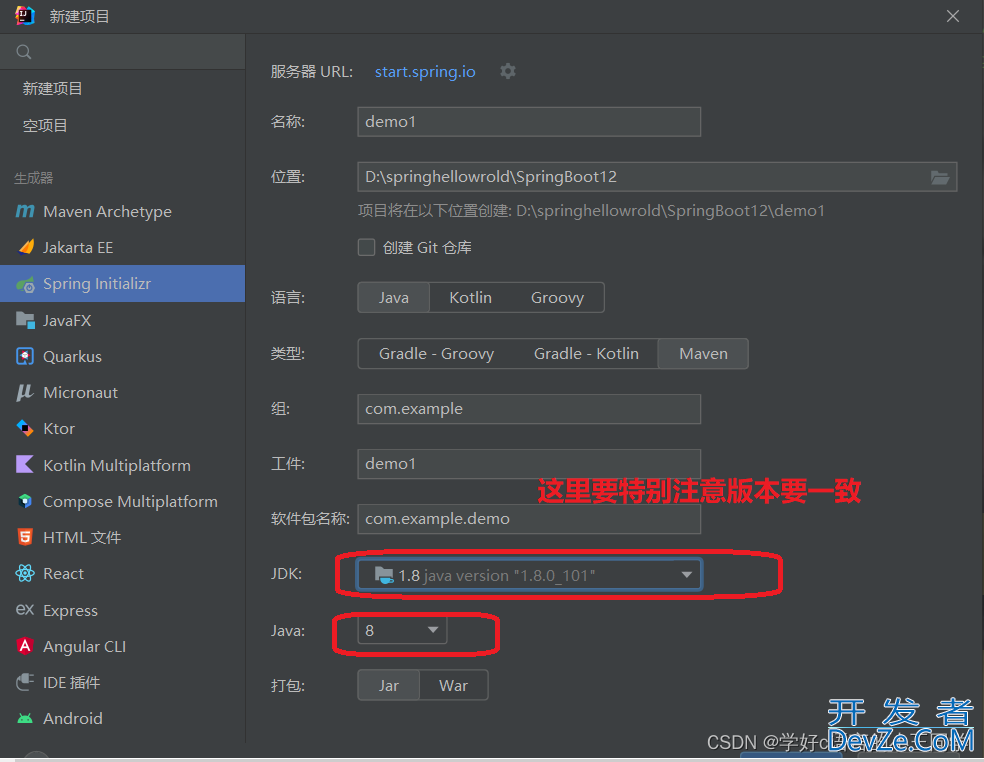The image size is (984, 762).
Task: Click the sidebar search field
Action: point(122,52)
